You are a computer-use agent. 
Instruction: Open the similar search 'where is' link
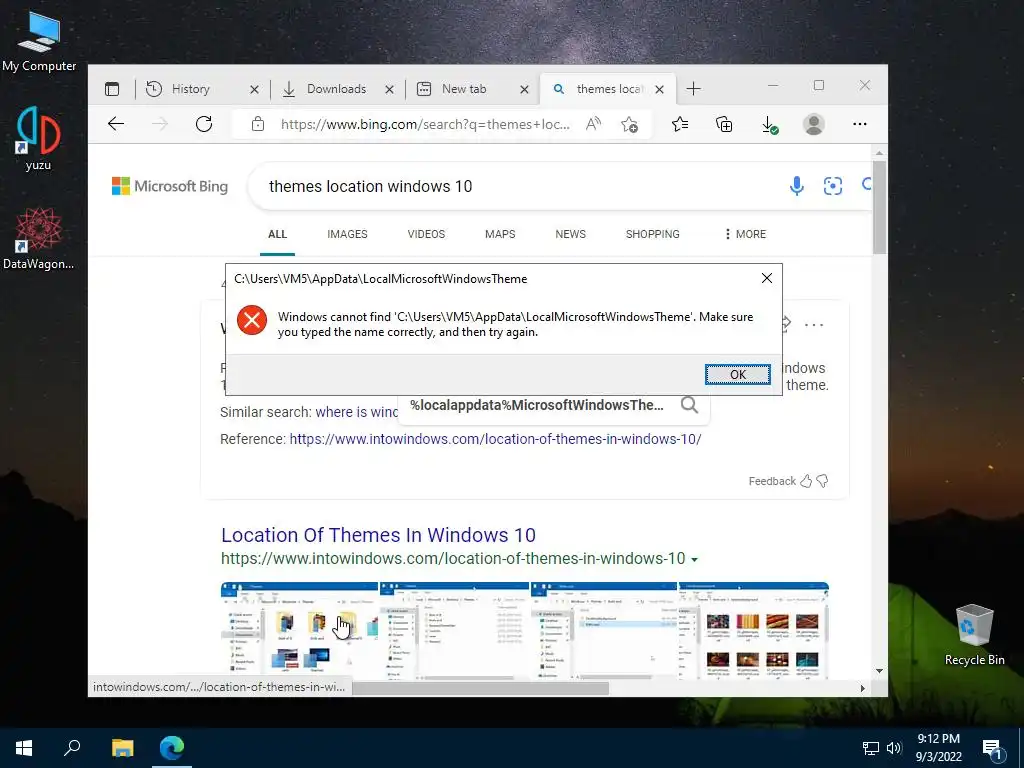357,412
